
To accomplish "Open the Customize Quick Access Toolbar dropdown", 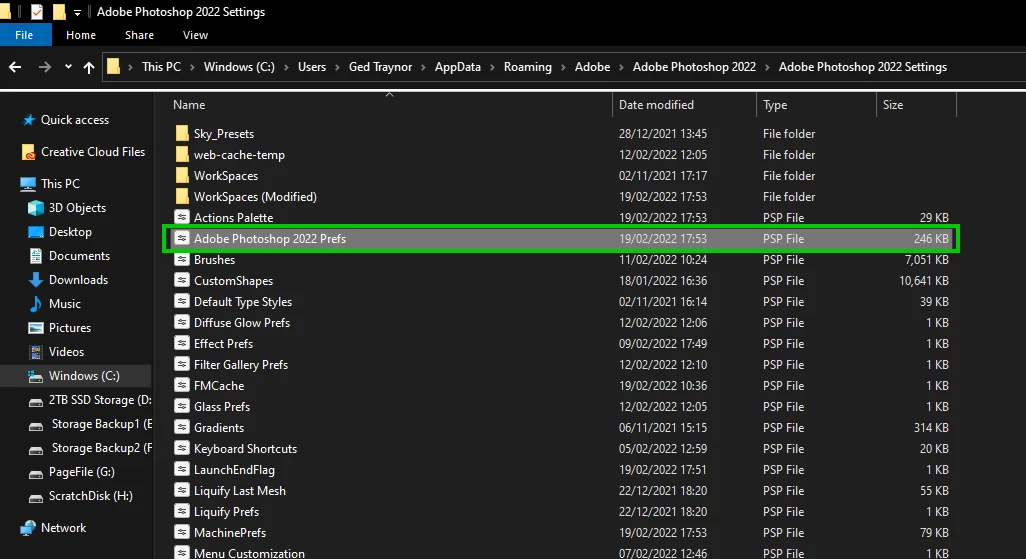I will (77, 12).
